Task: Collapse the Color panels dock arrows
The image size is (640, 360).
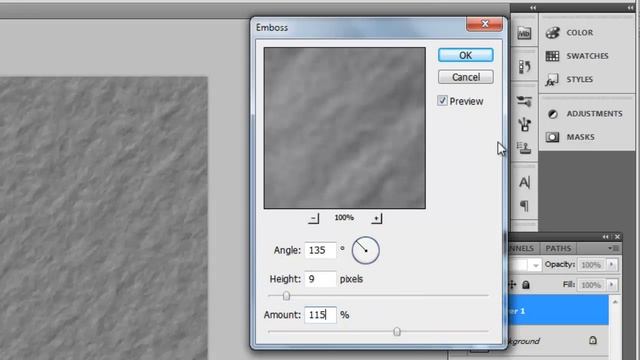Action: click(631, 8)
